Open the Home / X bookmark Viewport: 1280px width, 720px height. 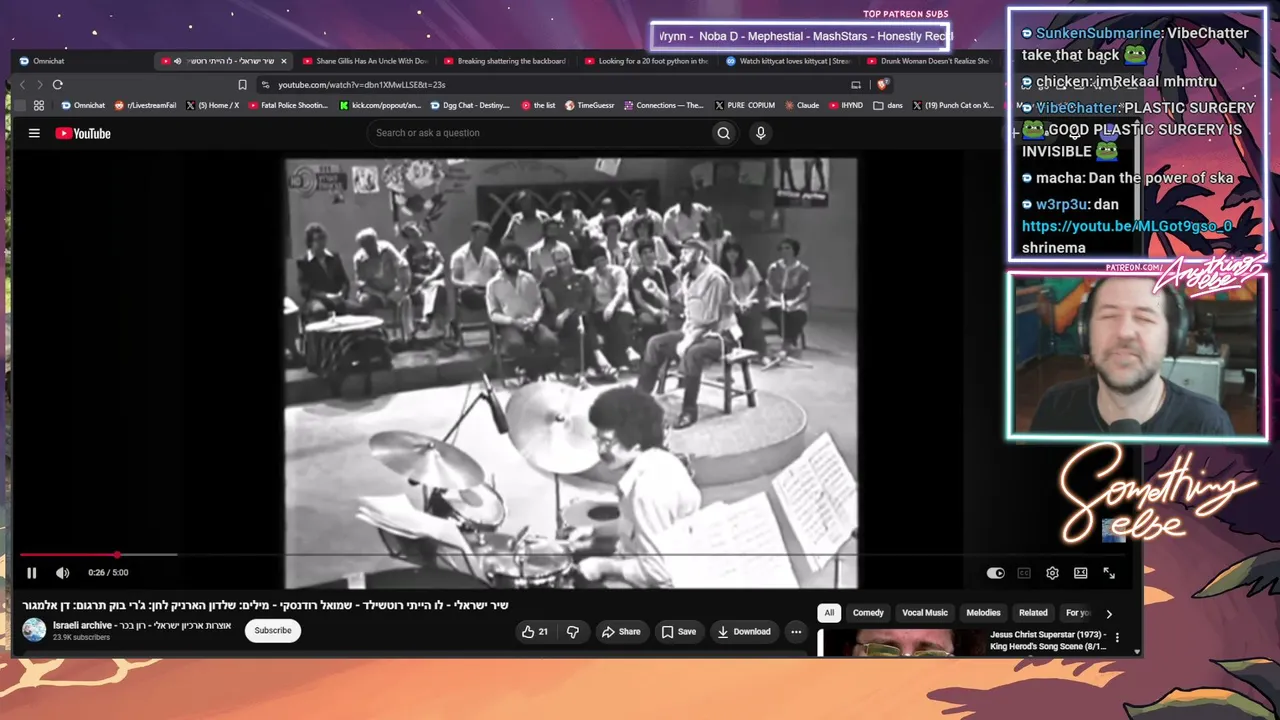[212, 105]
